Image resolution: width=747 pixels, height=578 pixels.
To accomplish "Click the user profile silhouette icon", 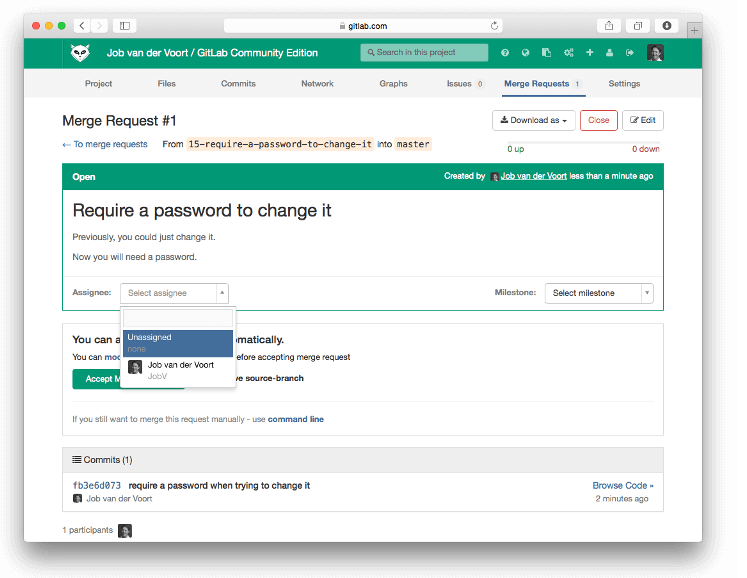I will (x=609, y=53).
